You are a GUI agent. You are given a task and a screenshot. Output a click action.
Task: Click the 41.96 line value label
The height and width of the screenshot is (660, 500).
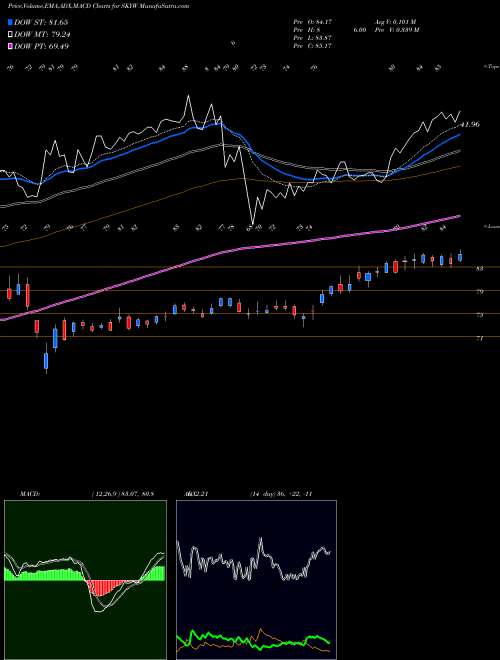tap(470, 125)
